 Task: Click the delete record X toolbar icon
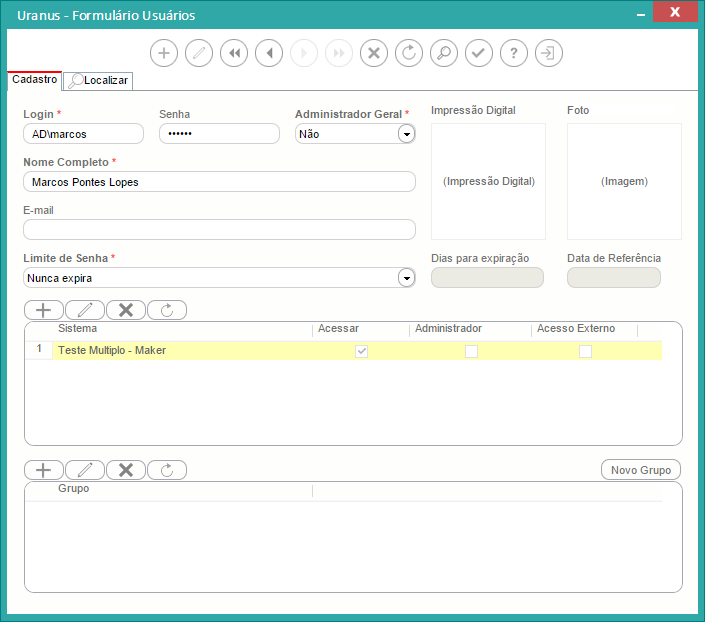(x=374, y=53)
